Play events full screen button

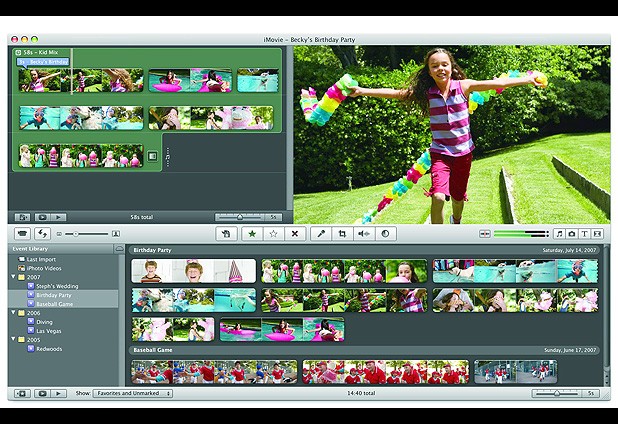point(42,393)
